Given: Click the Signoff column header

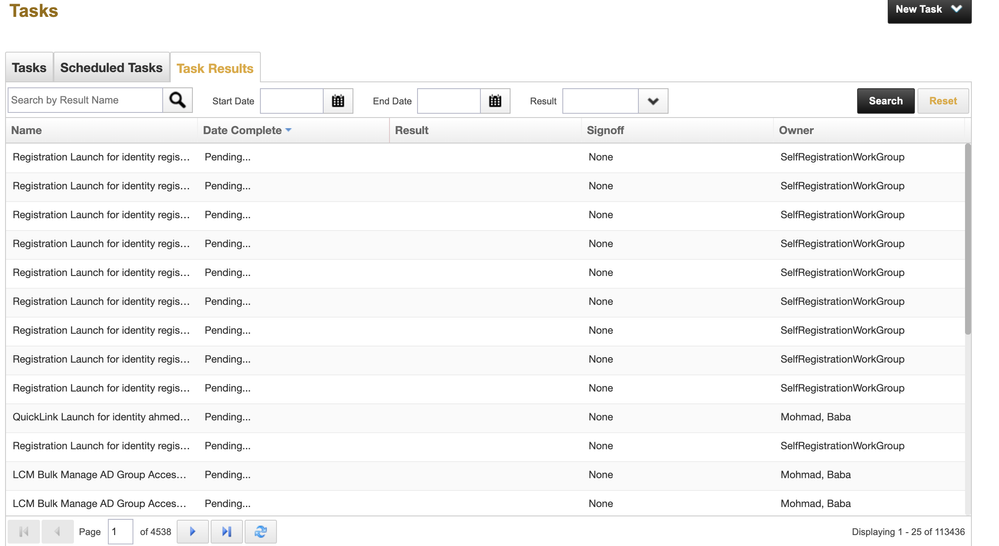Looking at the screenshot, I should pos(677,130).
